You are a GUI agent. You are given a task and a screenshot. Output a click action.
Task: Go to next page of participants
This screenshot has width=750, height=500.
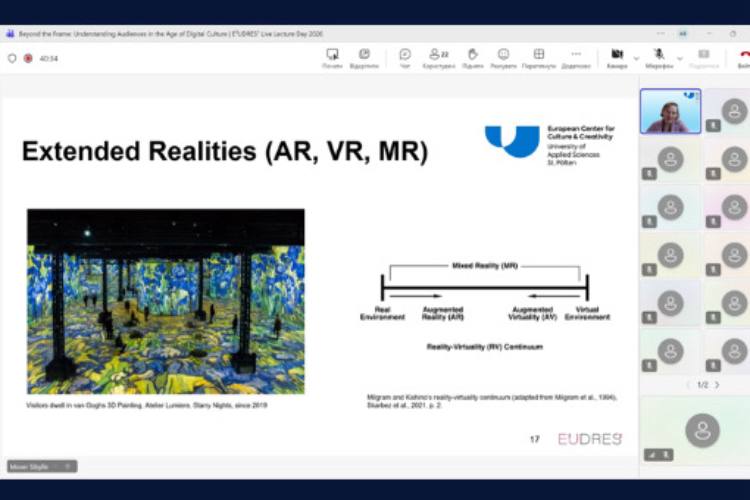point(717,384)
